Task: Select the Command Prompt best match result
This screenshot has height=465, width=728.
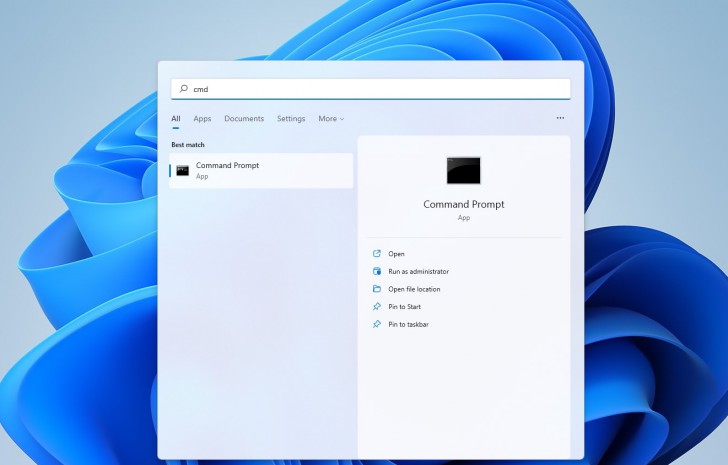Action: pos(261,170)
